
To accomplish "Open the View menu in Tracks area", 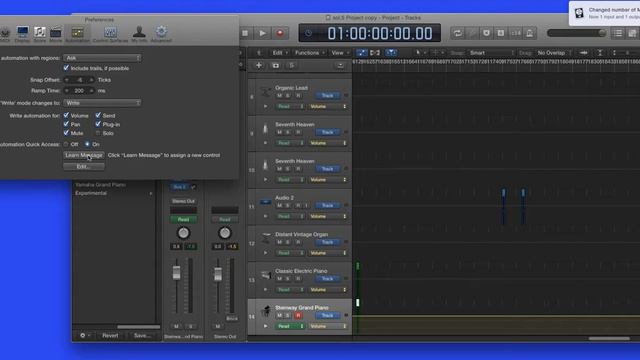I will tap(340, 53).
